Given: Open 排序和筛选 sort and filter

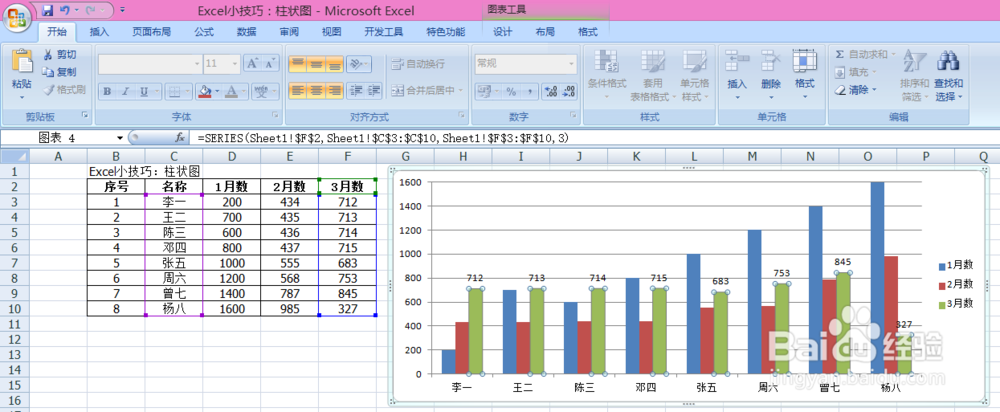Looking at the screenshot, I should click(x=915, y=76).
